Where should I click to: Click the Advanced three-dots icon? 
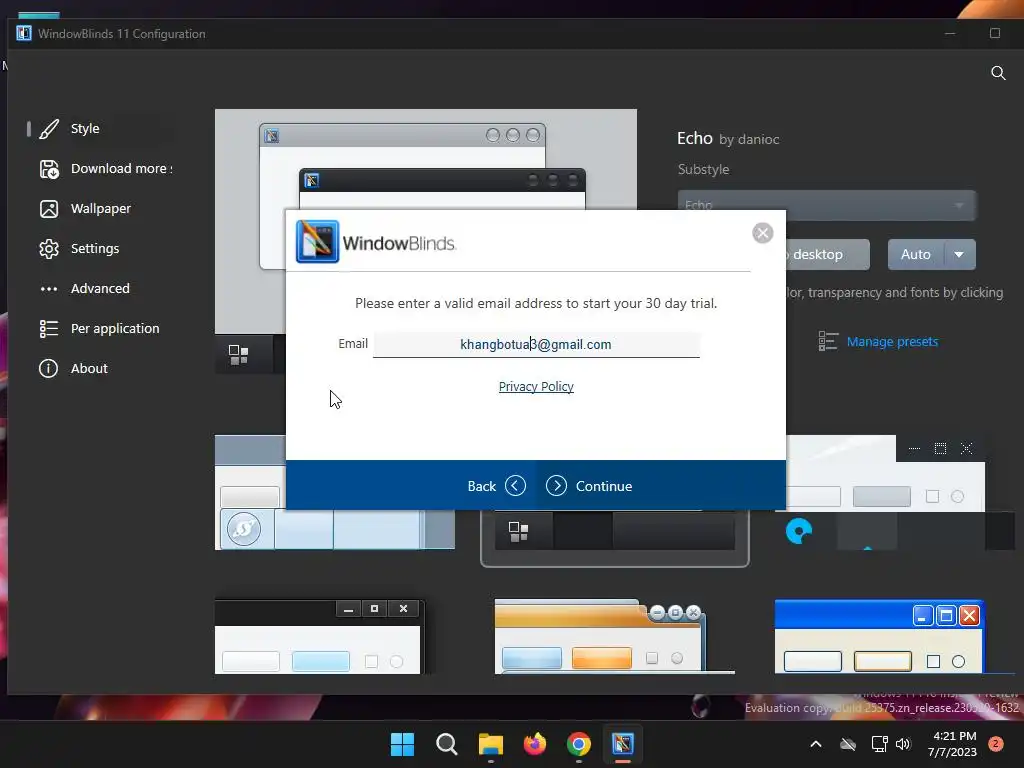pos(49,289)
